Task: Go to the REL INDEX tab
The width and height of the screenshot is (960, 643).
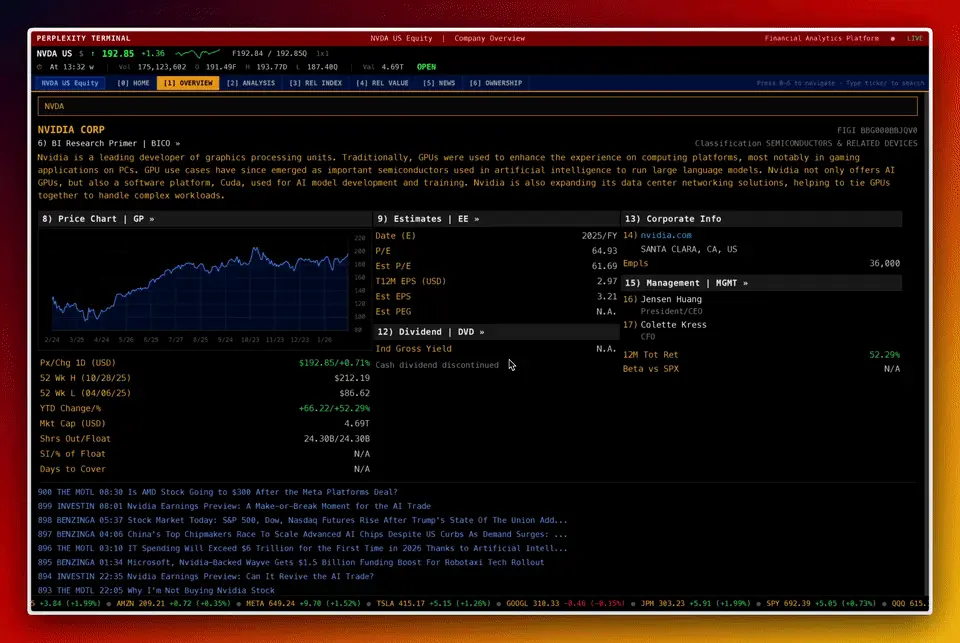Action: point(315,83)
